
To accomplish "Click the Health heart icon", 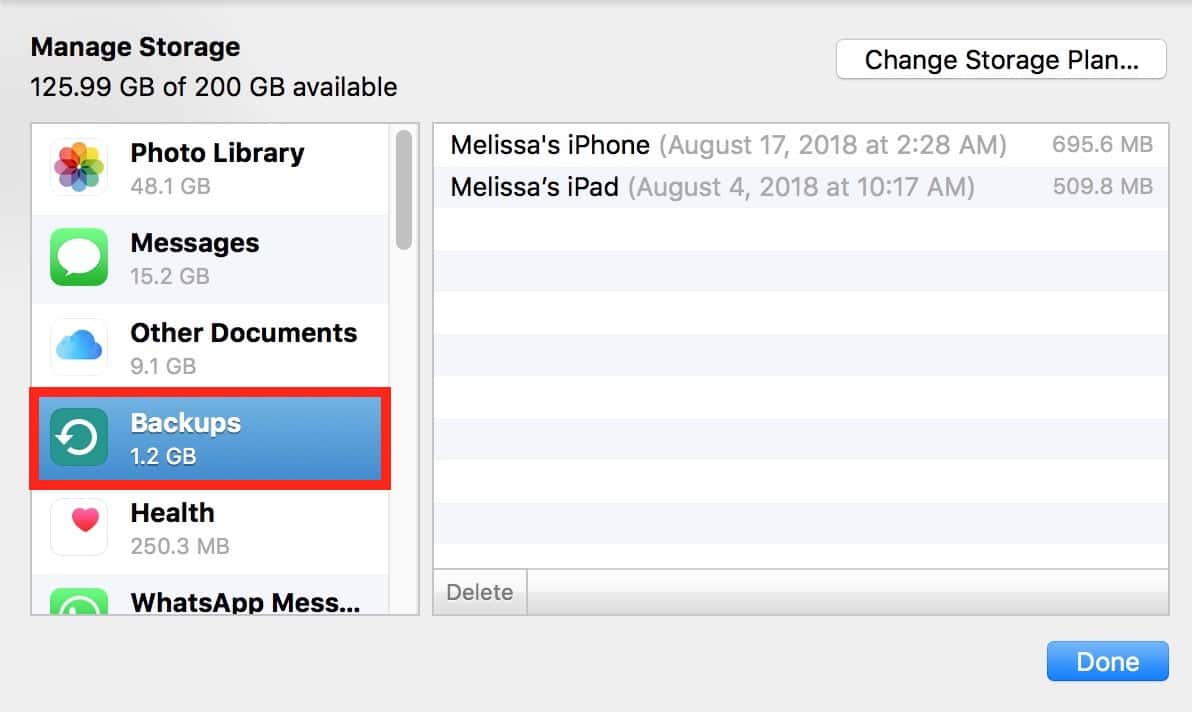I will [79, 527].
